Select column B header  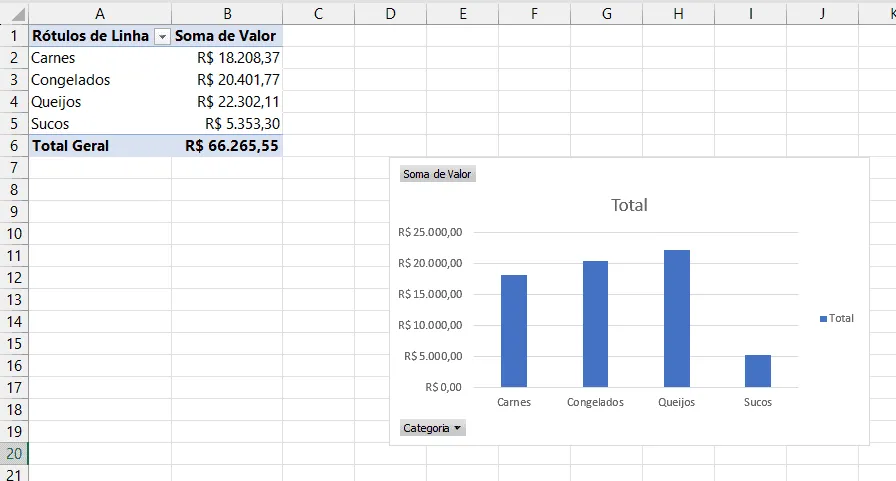[227, 14]
